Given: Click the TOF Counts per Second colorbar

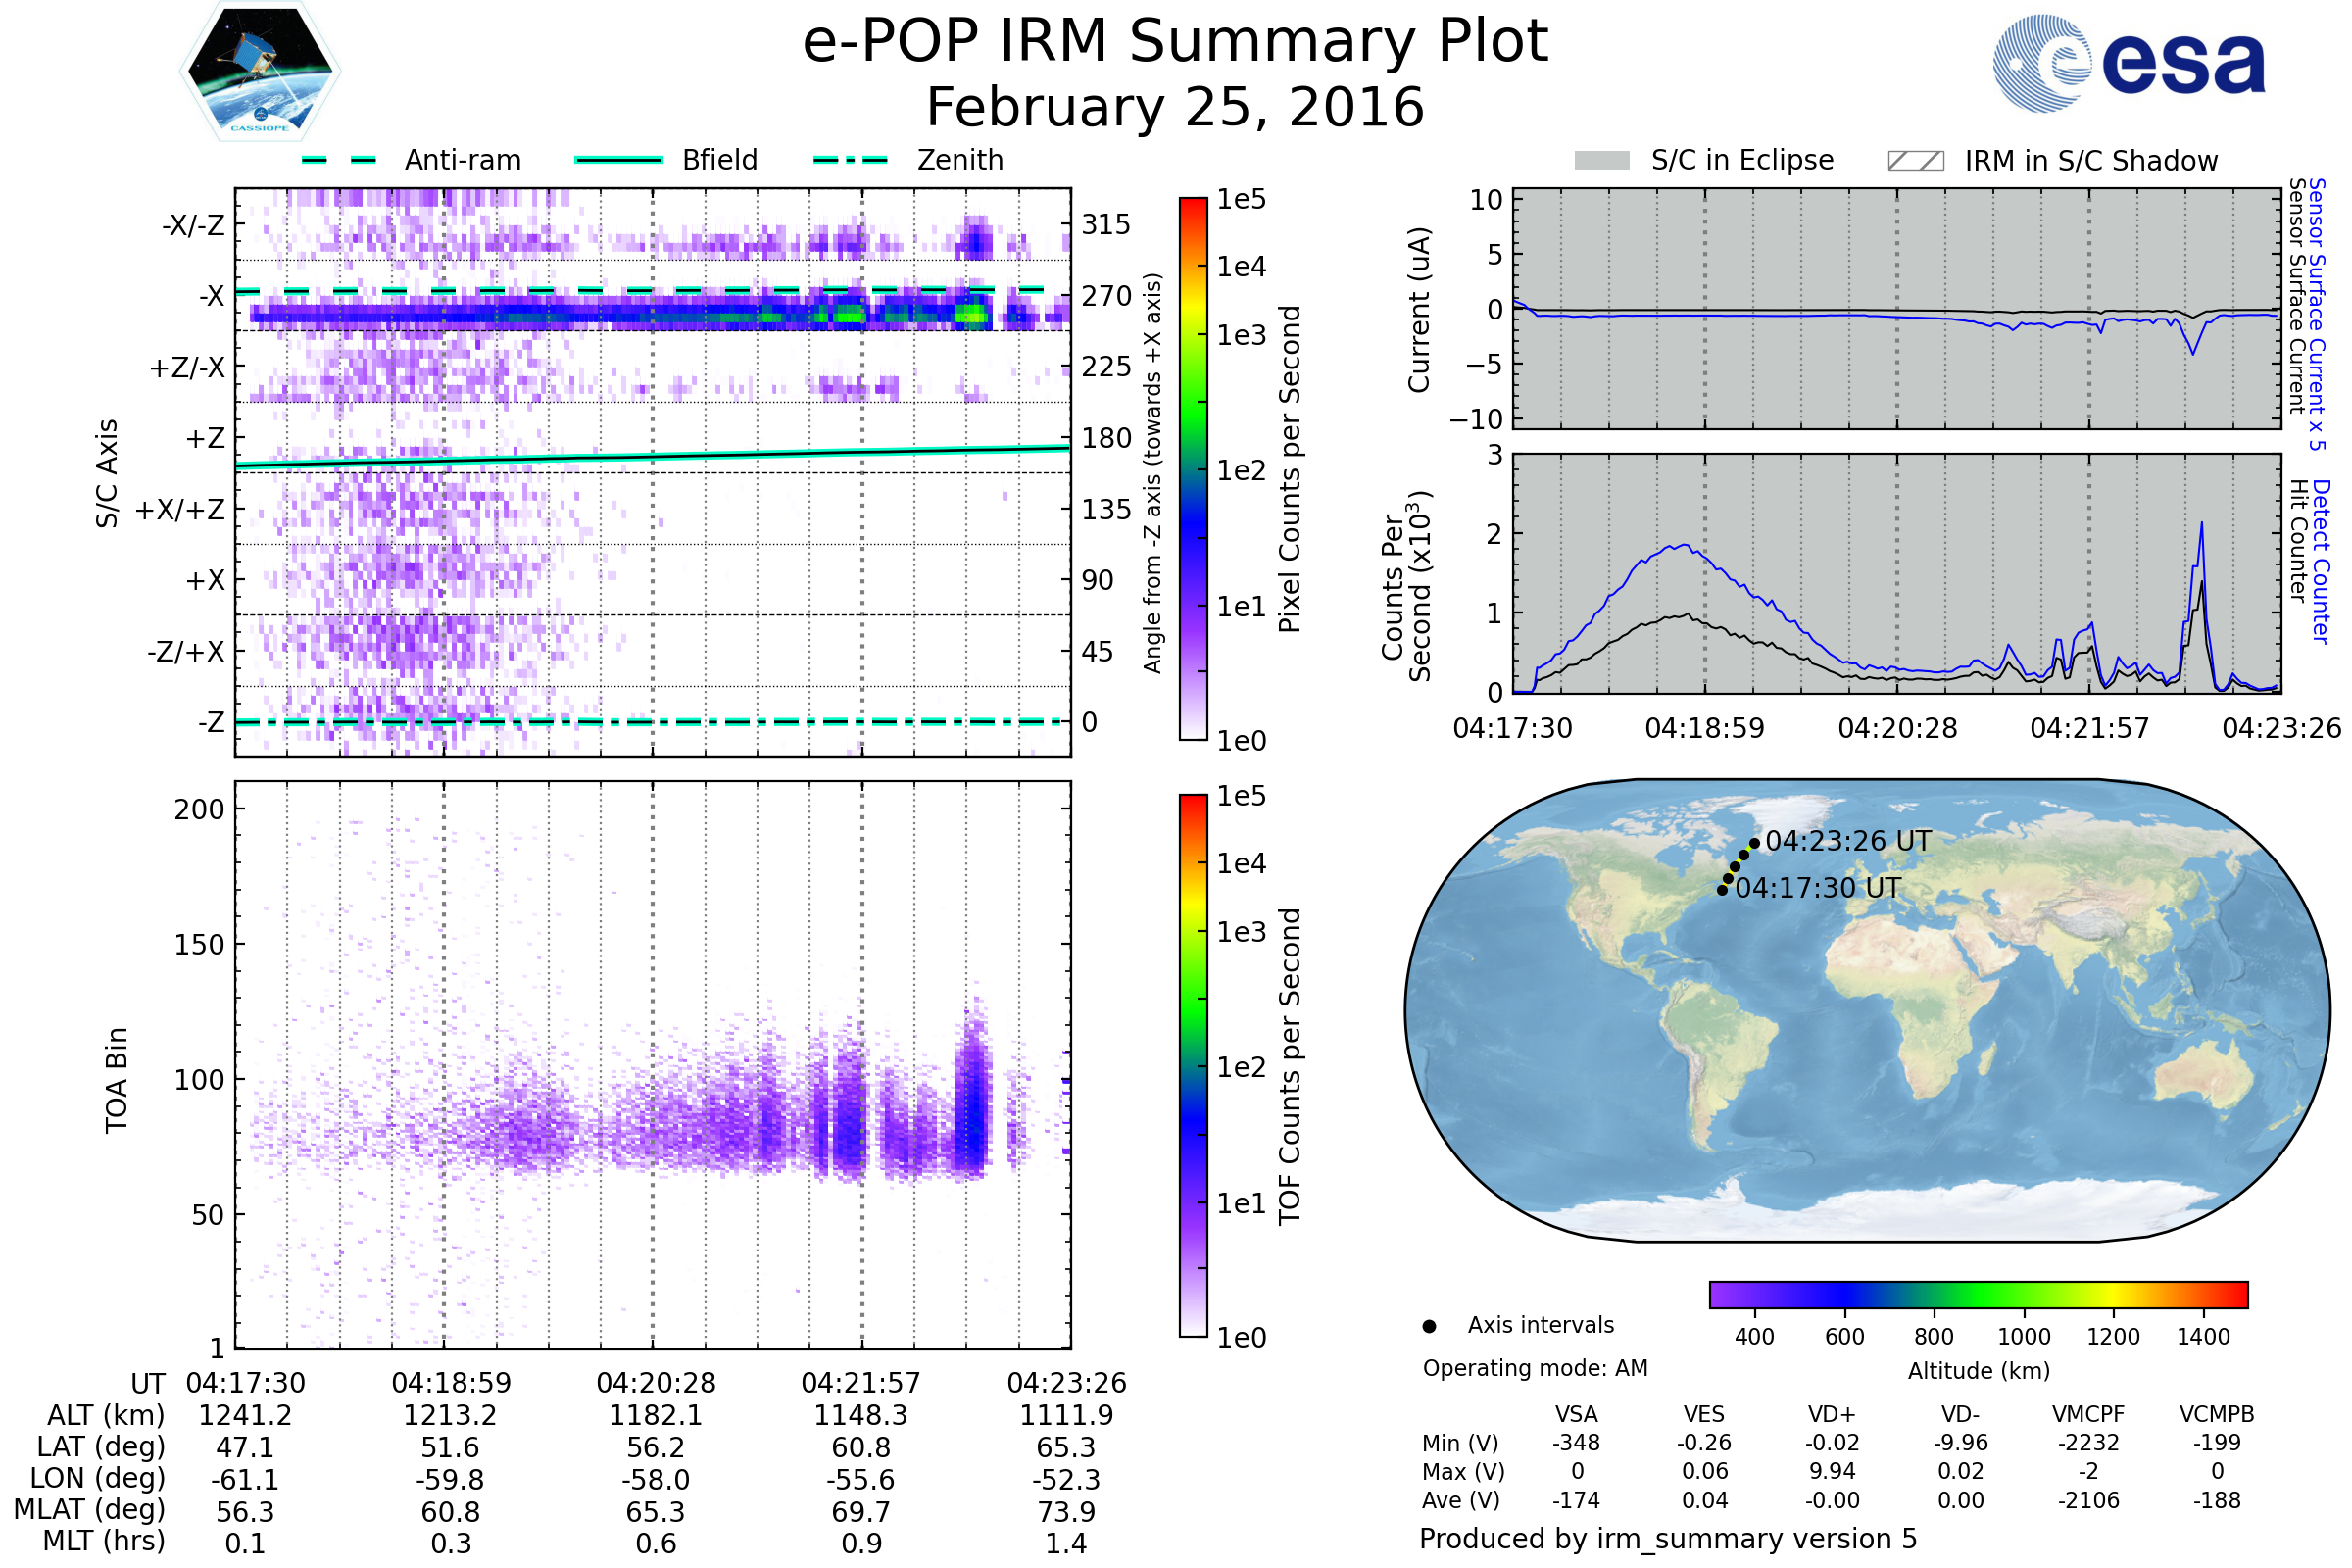Looking at the screenshot, I should (x=1193, y=1065).
